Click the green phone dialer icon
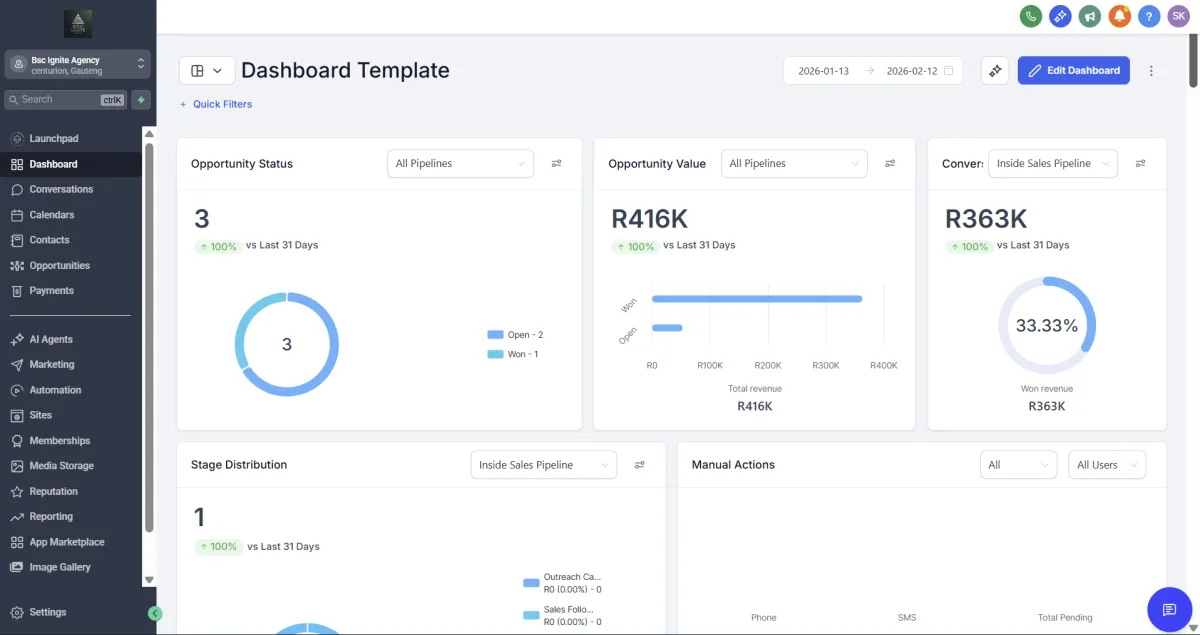 (x=1030, y=16)
